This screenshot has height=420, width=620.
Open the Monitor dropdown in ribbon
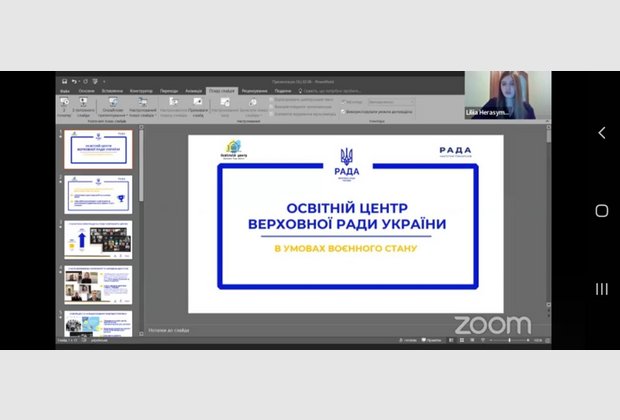coord(391,102)
